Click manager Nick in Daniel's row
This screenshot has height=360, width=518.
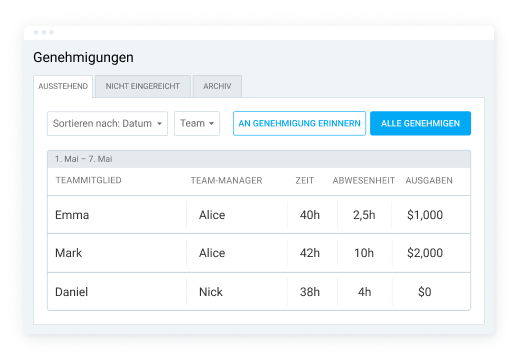tap(211, 292)
